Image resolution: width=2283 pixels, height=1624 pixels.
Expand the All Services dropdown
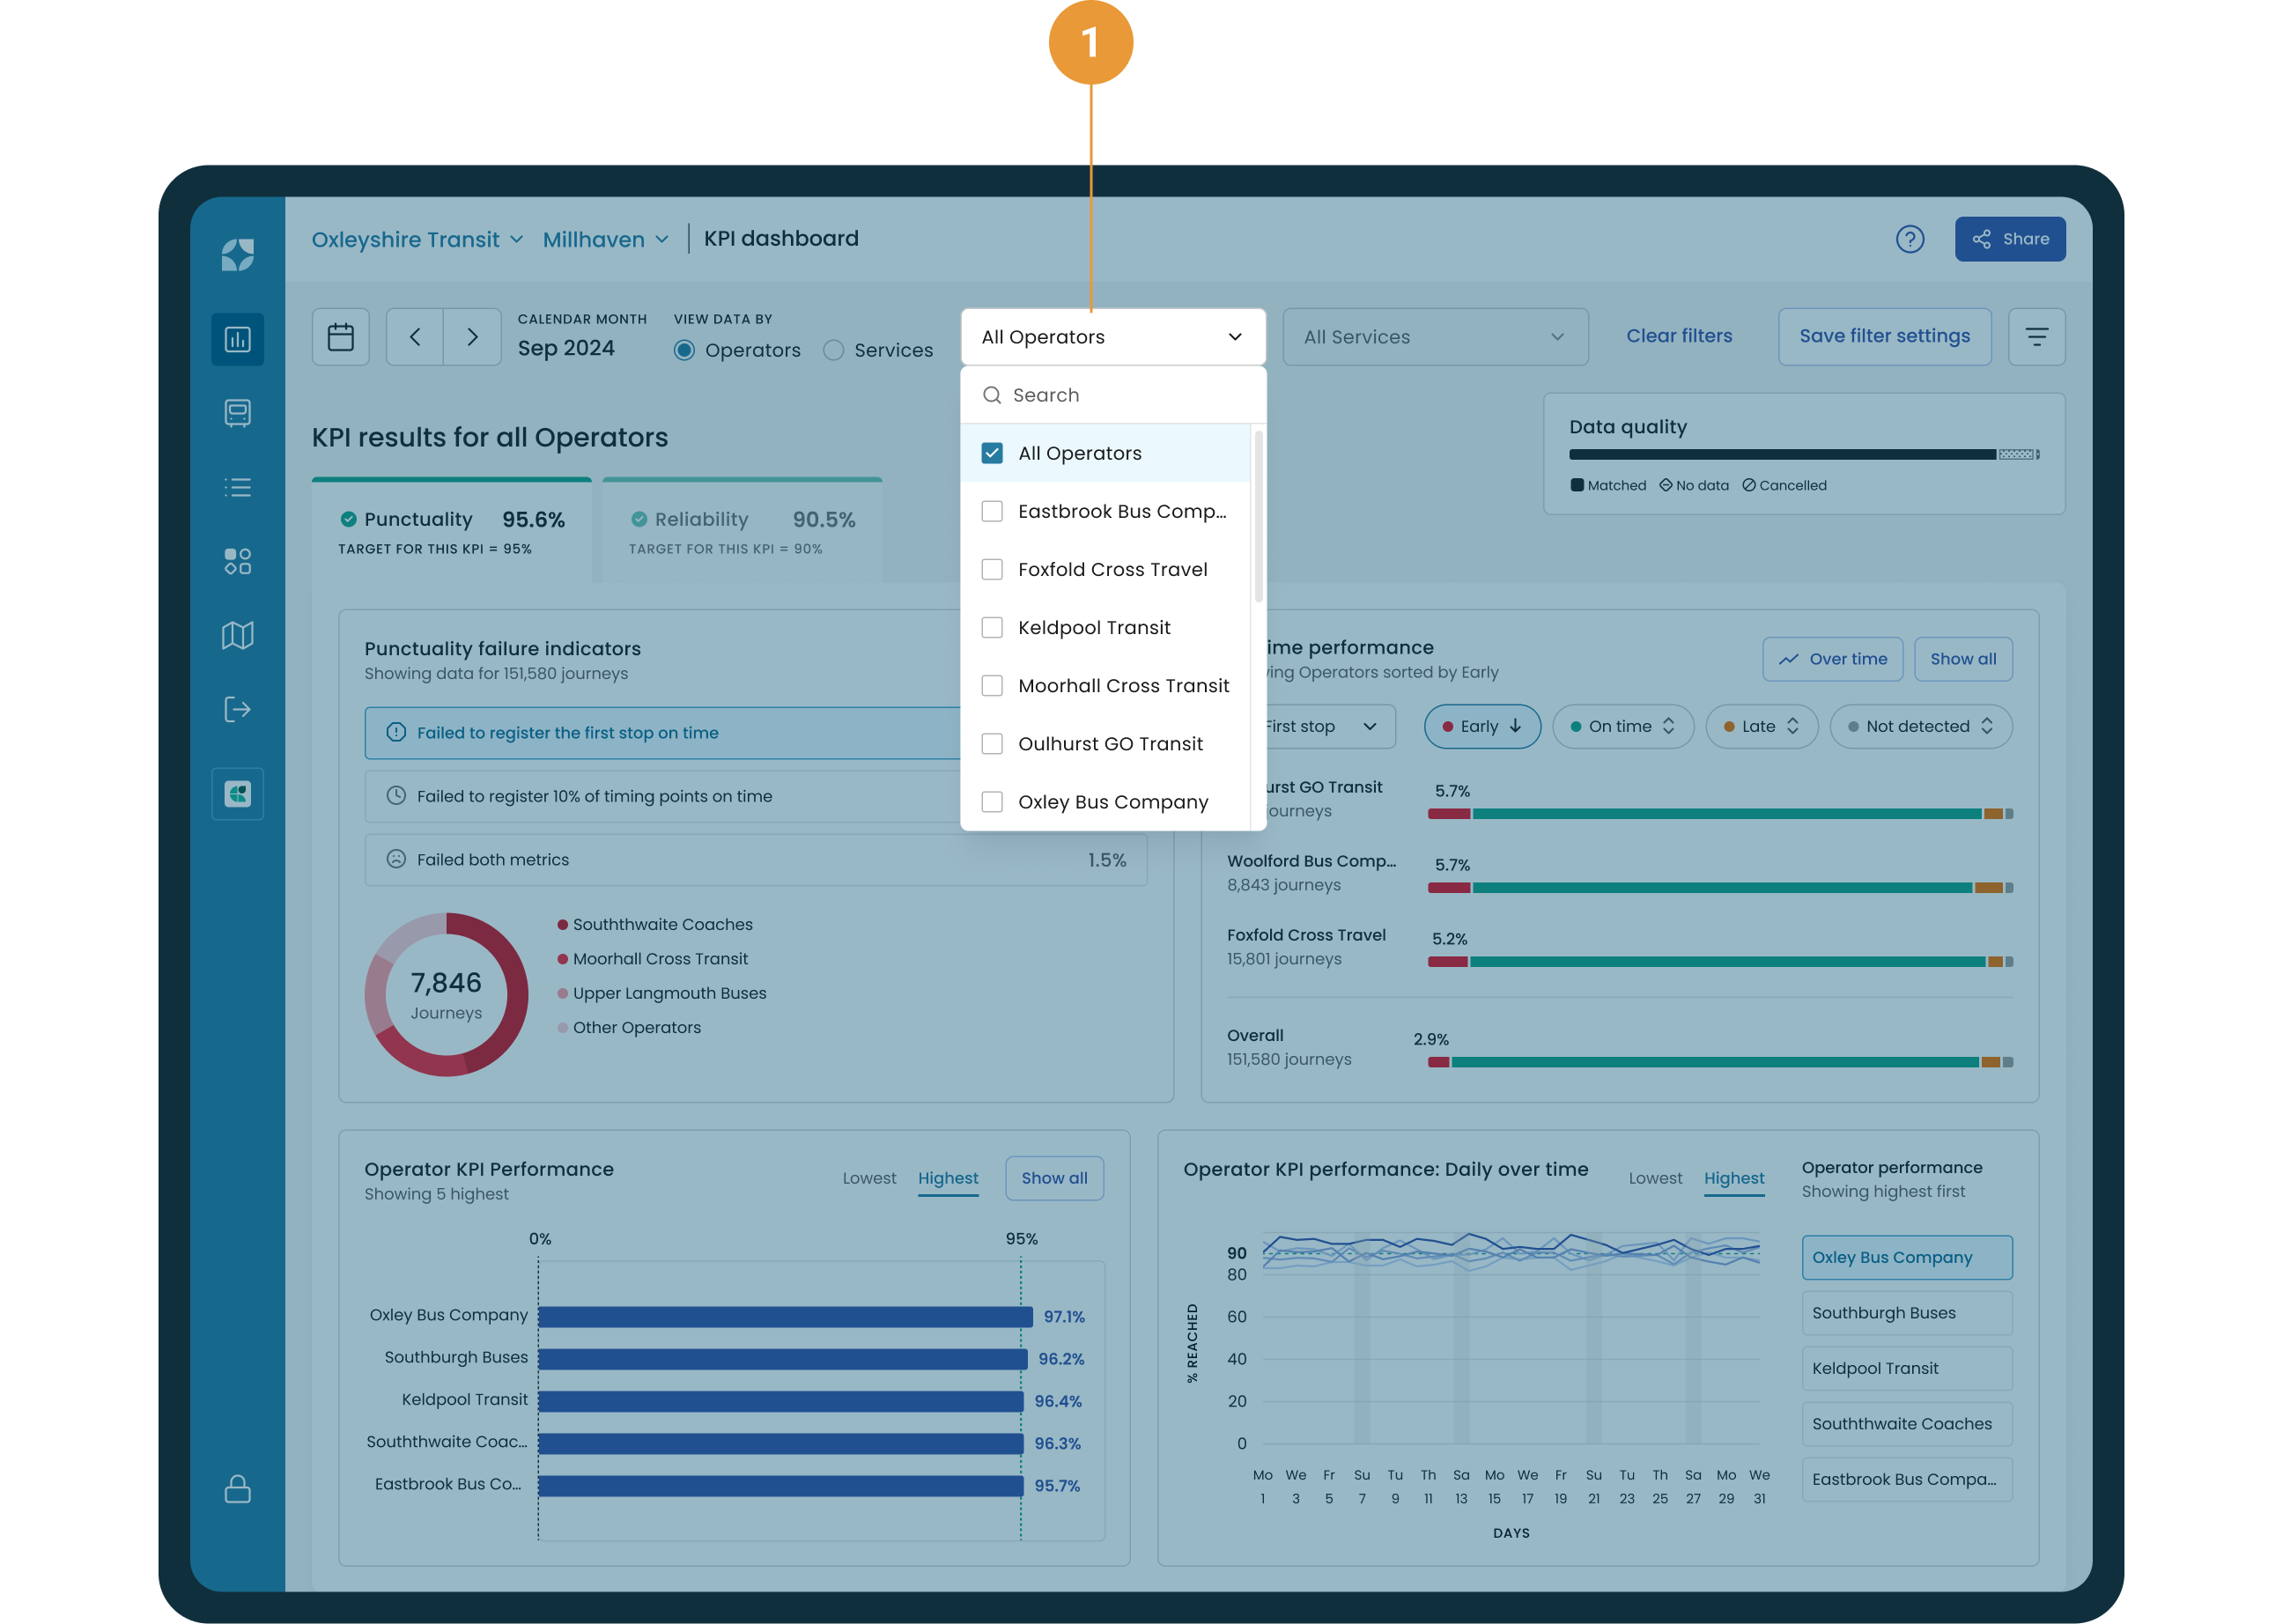1434,337
